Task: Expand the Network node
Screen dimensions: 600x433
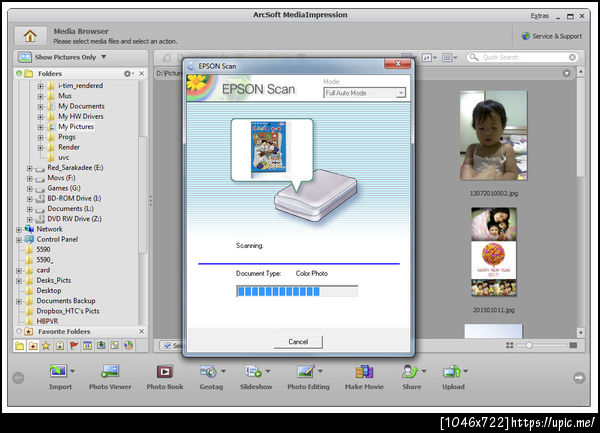Action: [x=19, y=230]
